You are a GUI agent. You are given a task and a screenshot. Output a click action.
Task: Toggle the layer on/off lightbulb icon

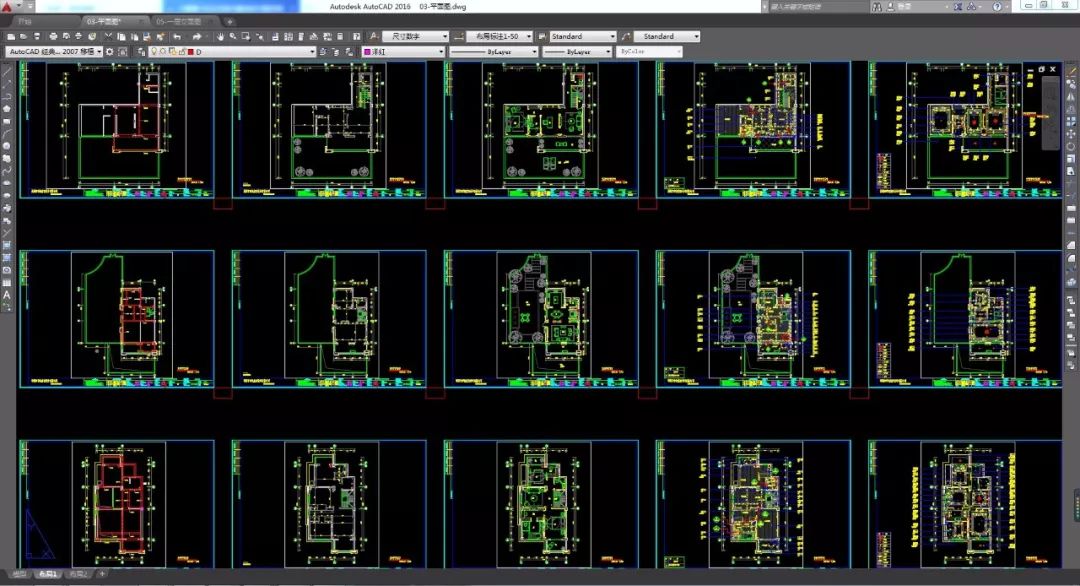click(x=153, y=52)
